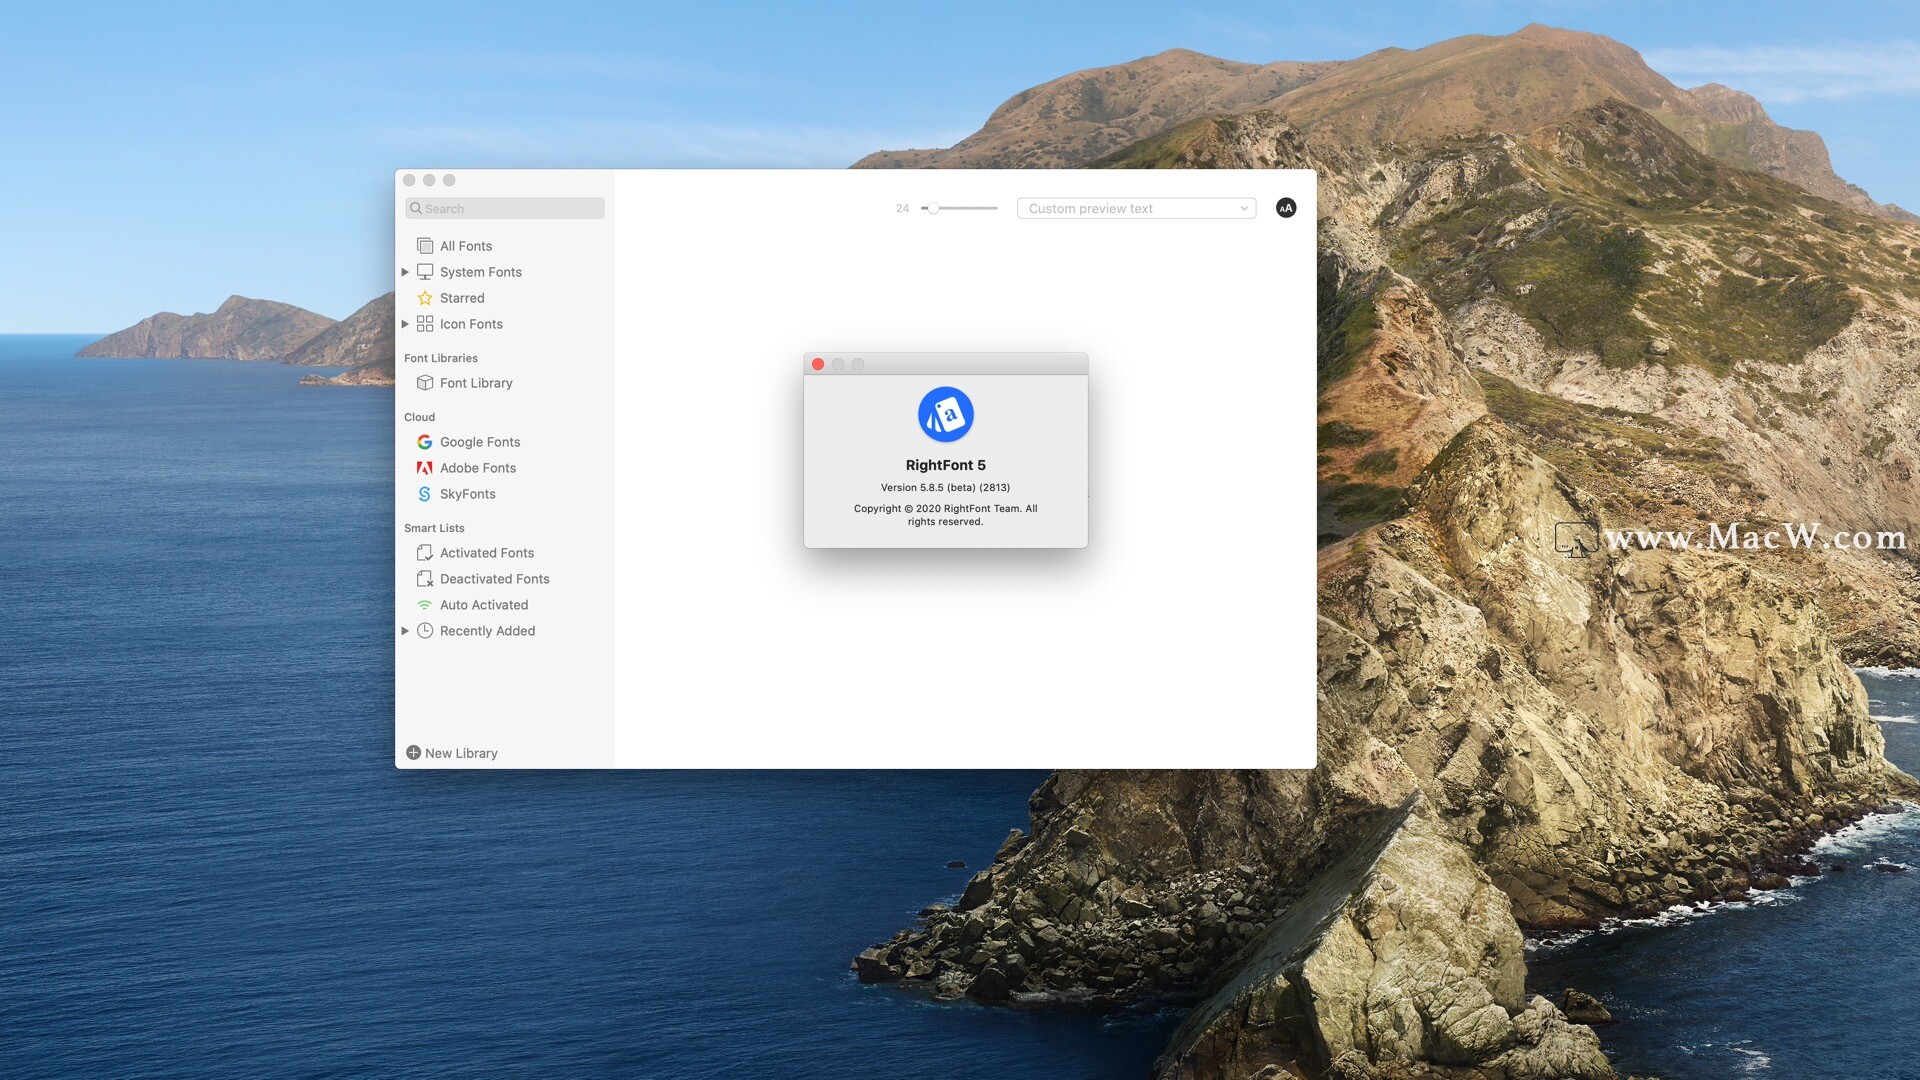Expand Icon Fonts tree item
Image resolution: width=1920 pixels, height=1080 pixels.
[405, 323]
